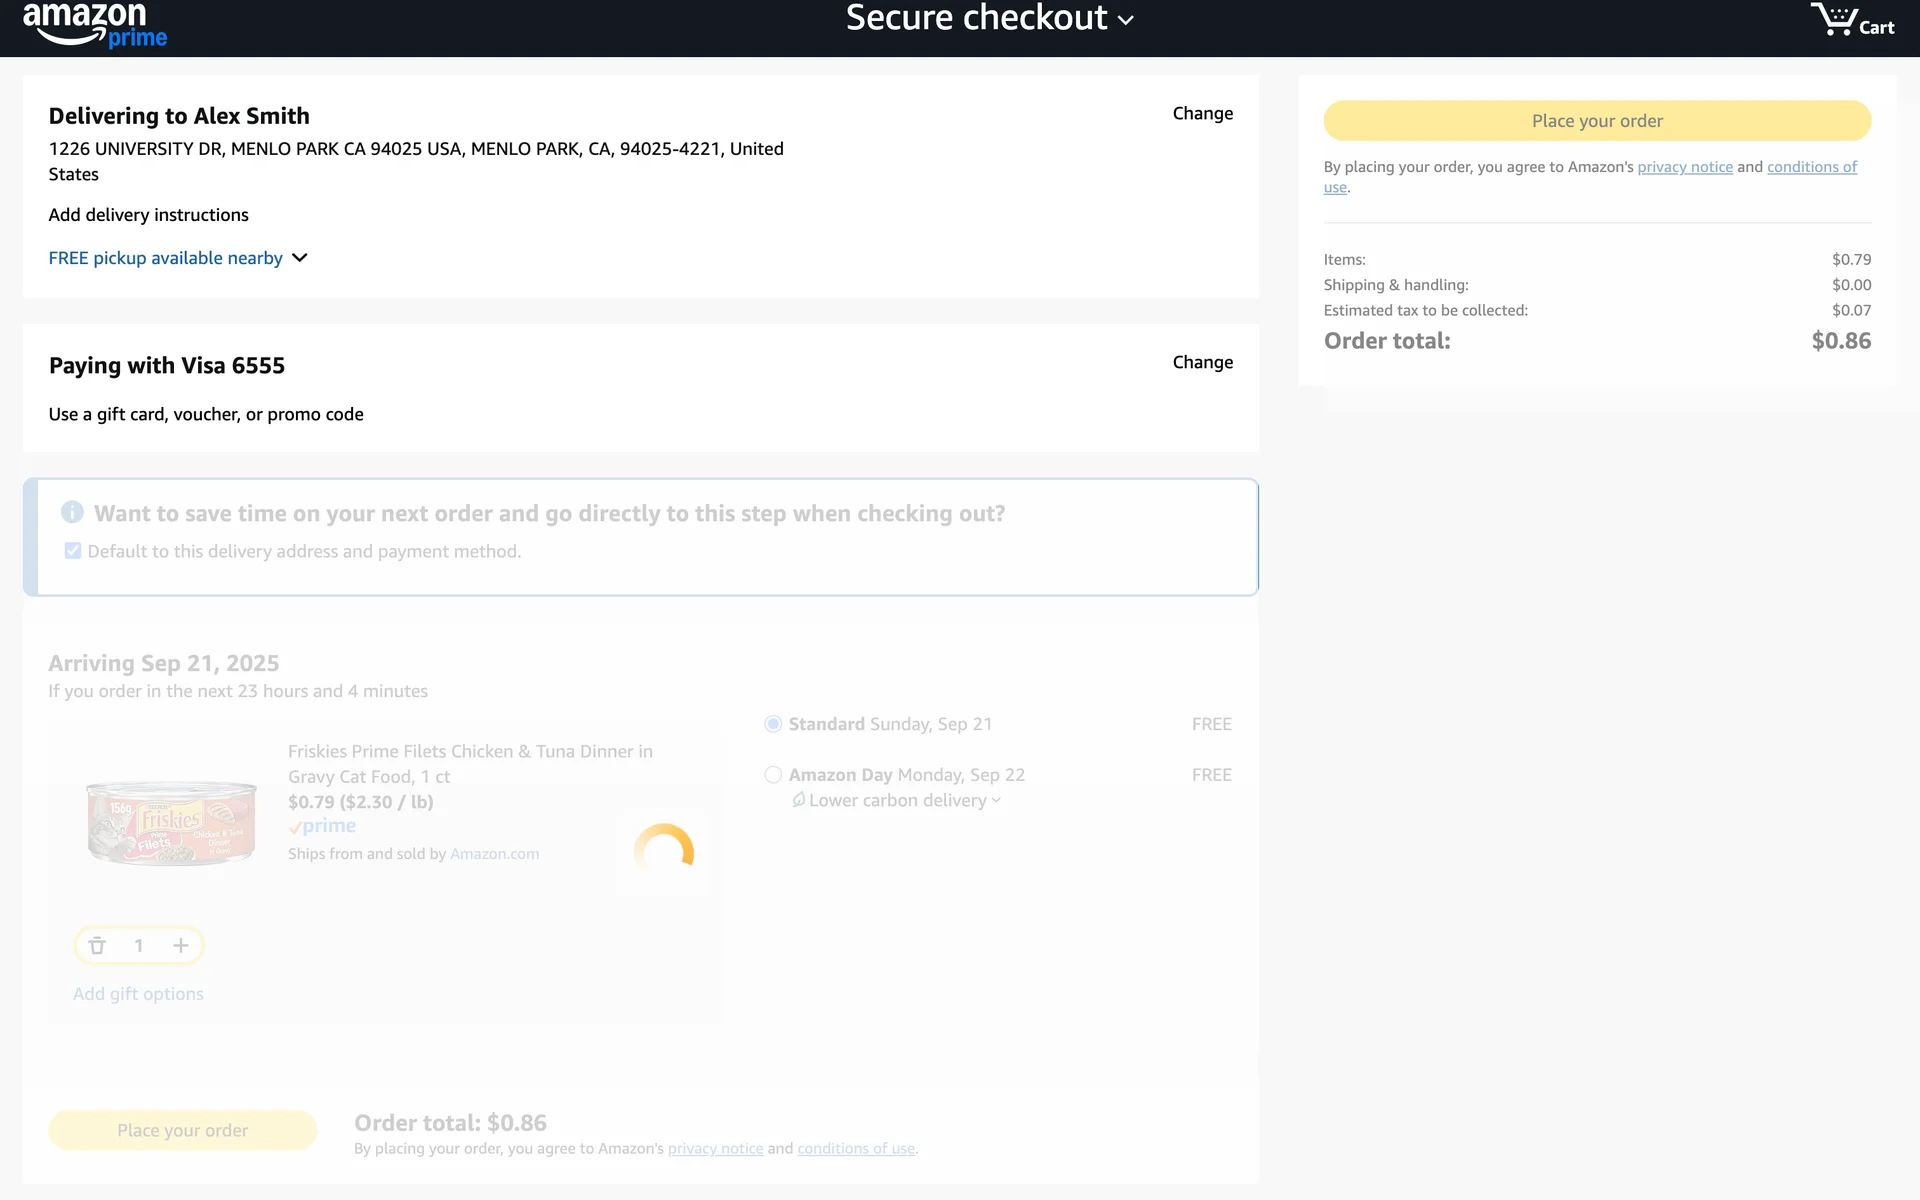Viewport: 1920px width, 1200px height.
Task: Click Change next to Visa 6555 payment
Action: tap(1202, 362)
